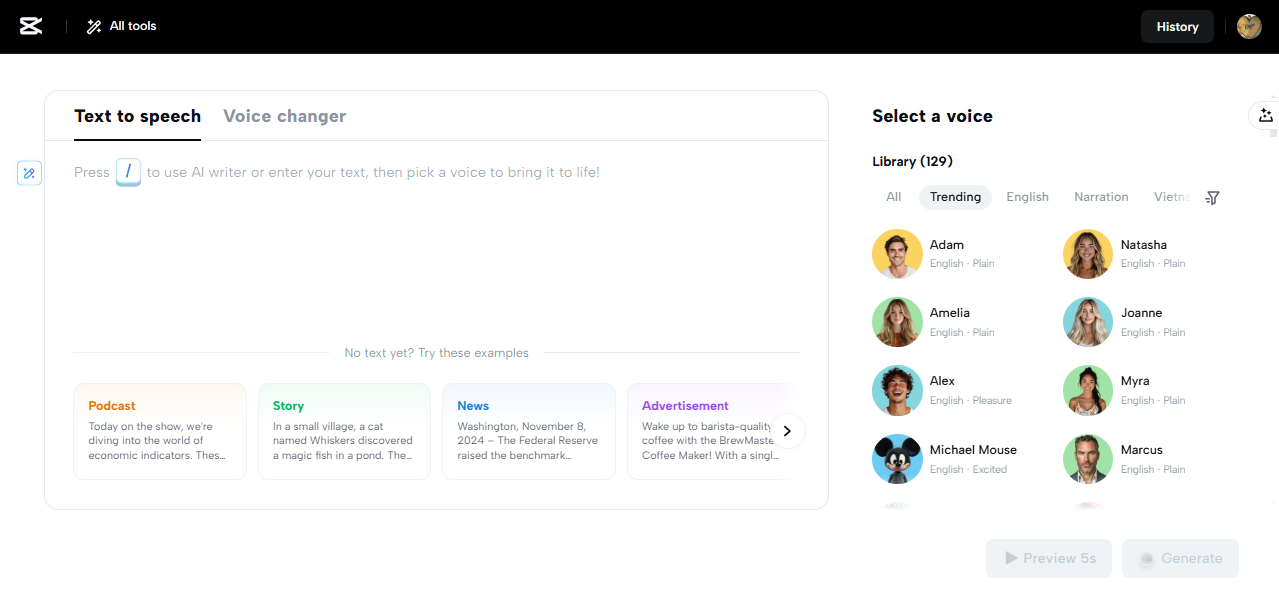Open the History panel
The height and width of the screenshot is (606, 1279).
[1177, 26]
